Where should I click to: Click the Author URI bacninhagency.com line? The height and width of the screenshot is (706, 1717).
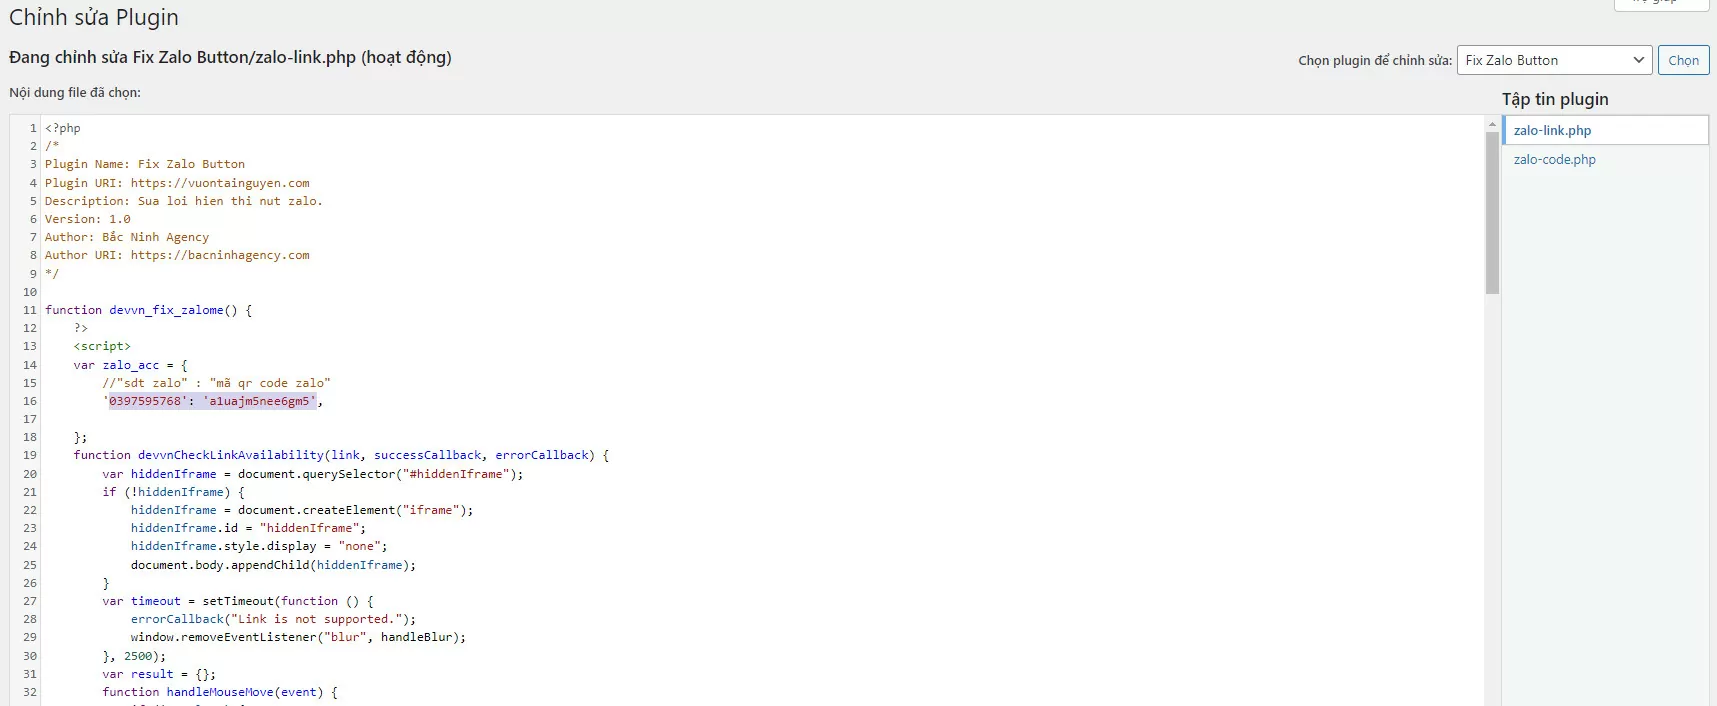[x=177, y=255]
